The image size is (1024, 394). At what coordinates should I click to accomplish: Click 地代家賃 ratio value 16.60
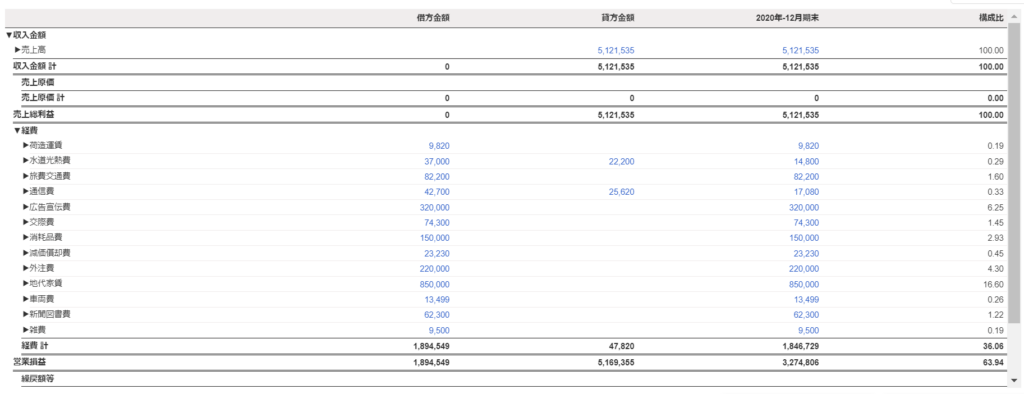pyautogui.click(x=994, y=284)
